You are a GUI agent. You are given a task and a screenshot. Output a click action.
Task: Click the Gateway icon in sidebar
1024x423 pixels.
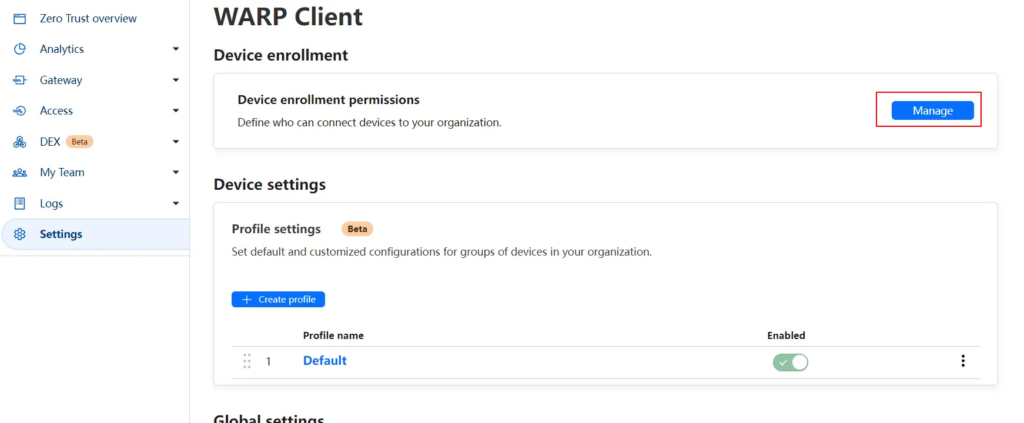pos(19,80)
